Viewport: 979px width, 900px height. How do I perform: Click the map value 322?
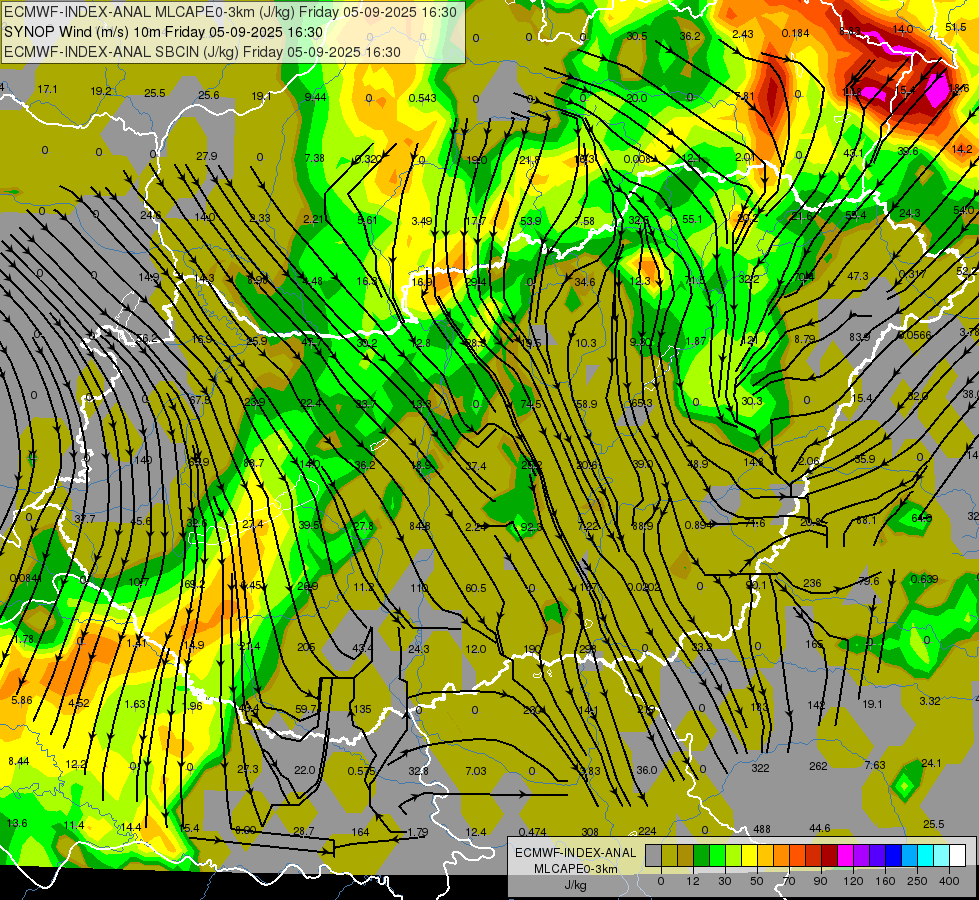[760, 768]
